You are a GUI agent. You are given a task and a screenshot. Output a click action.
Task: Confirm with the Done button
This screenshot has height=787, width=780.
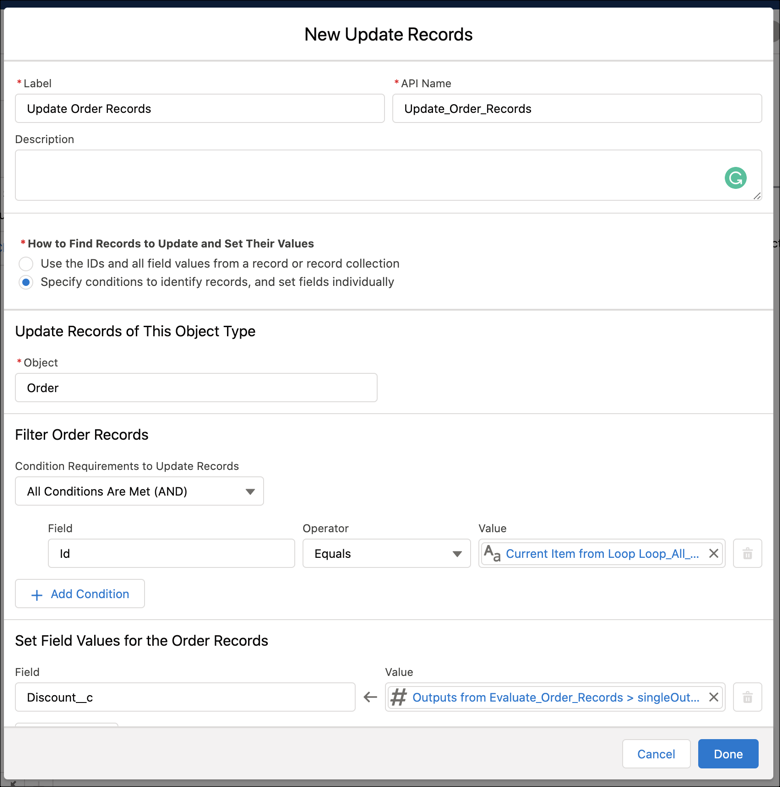coord(728,753)
